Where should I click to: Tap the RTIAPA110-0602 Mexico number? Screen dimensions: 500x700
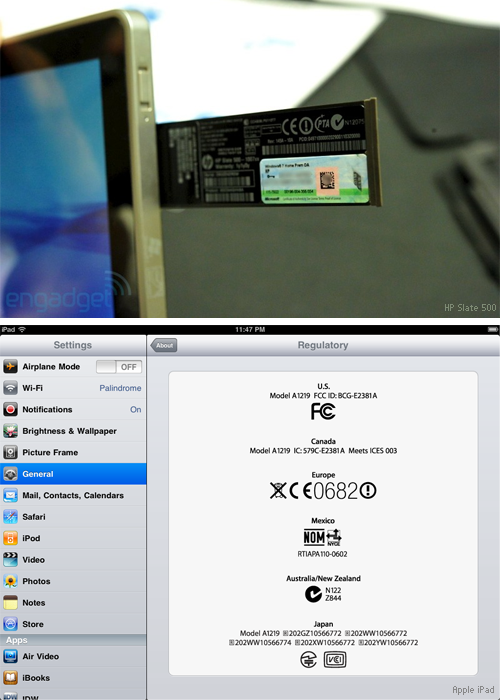[x=322, y=554]
